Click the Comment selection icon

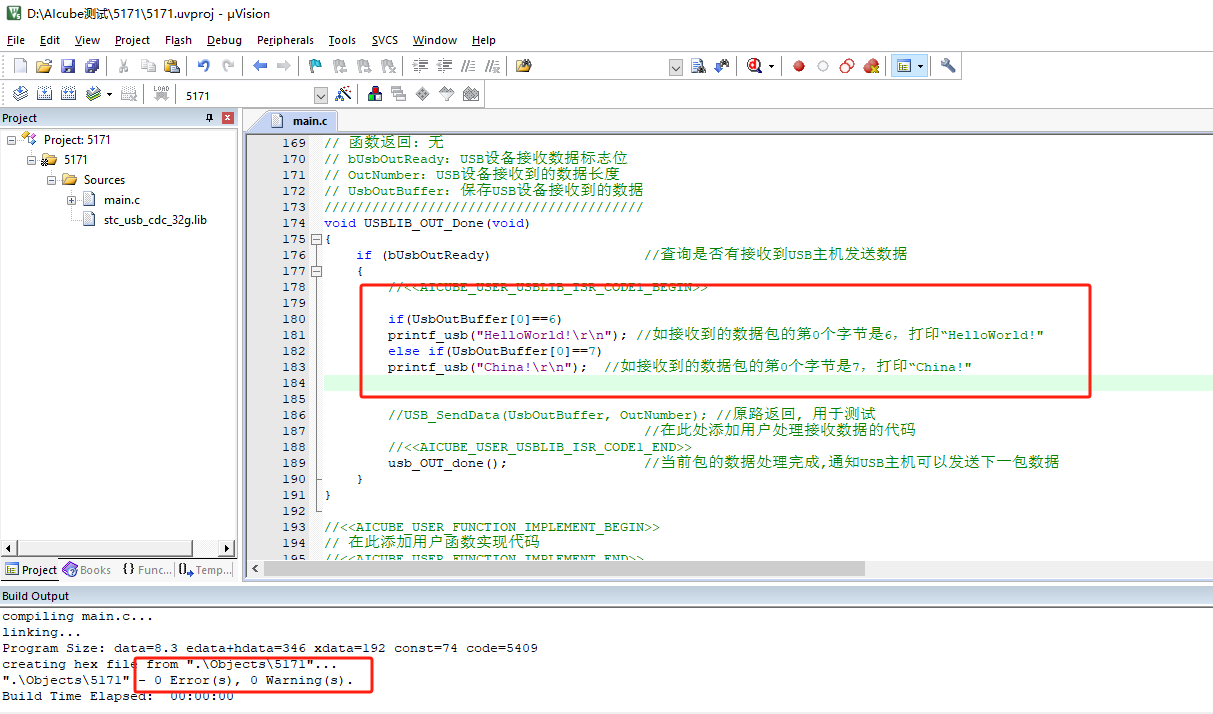pyautogui.click(x=468, y=66)
